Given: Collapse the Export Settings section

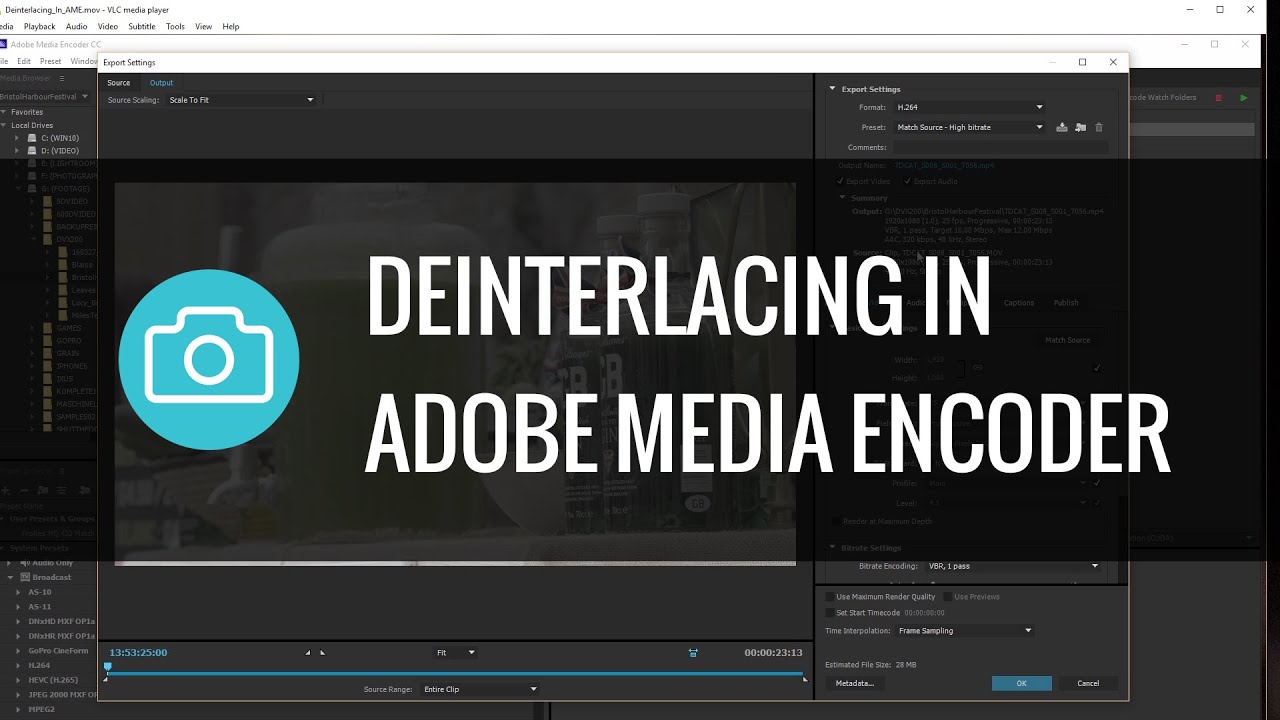Looking at the screenshot, I should 832,89.
